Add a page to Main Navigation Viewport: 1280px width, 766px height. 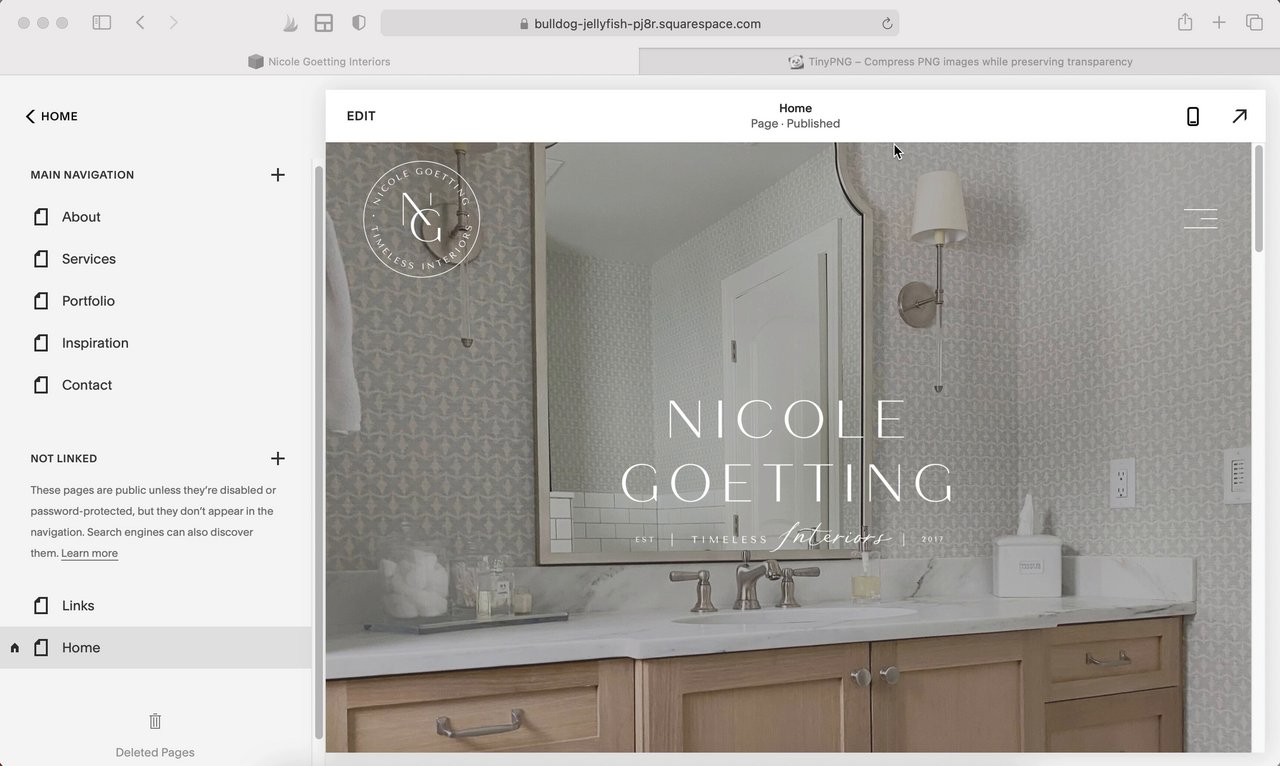[x=278, y=175]
